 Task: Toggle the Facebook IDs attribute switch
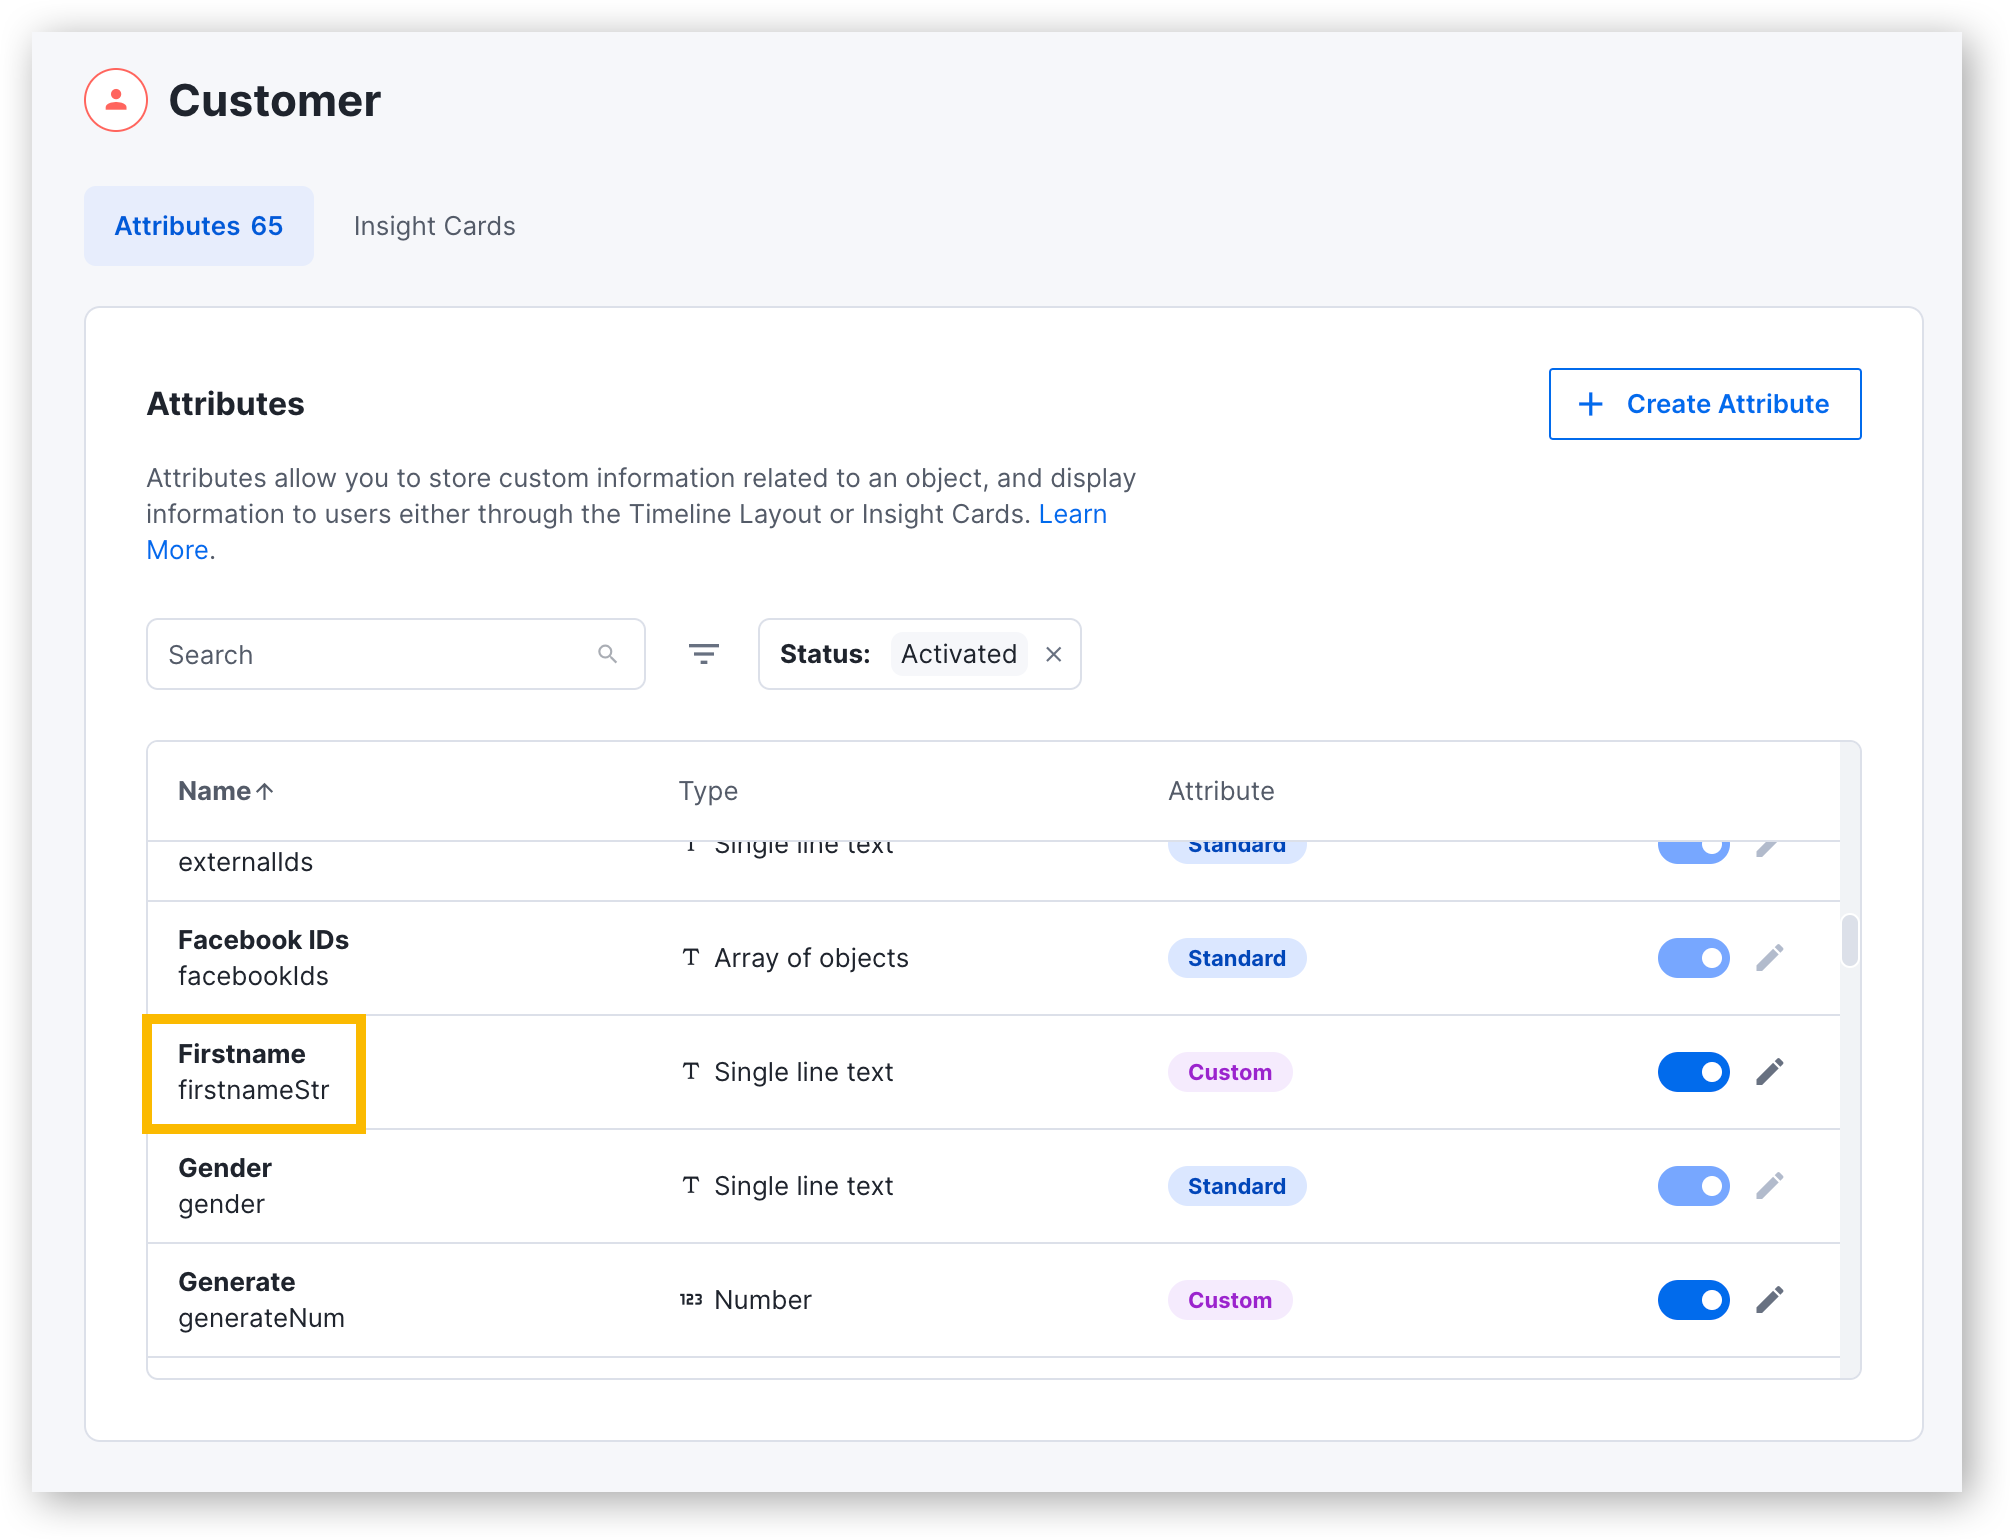pos(1693,958)
